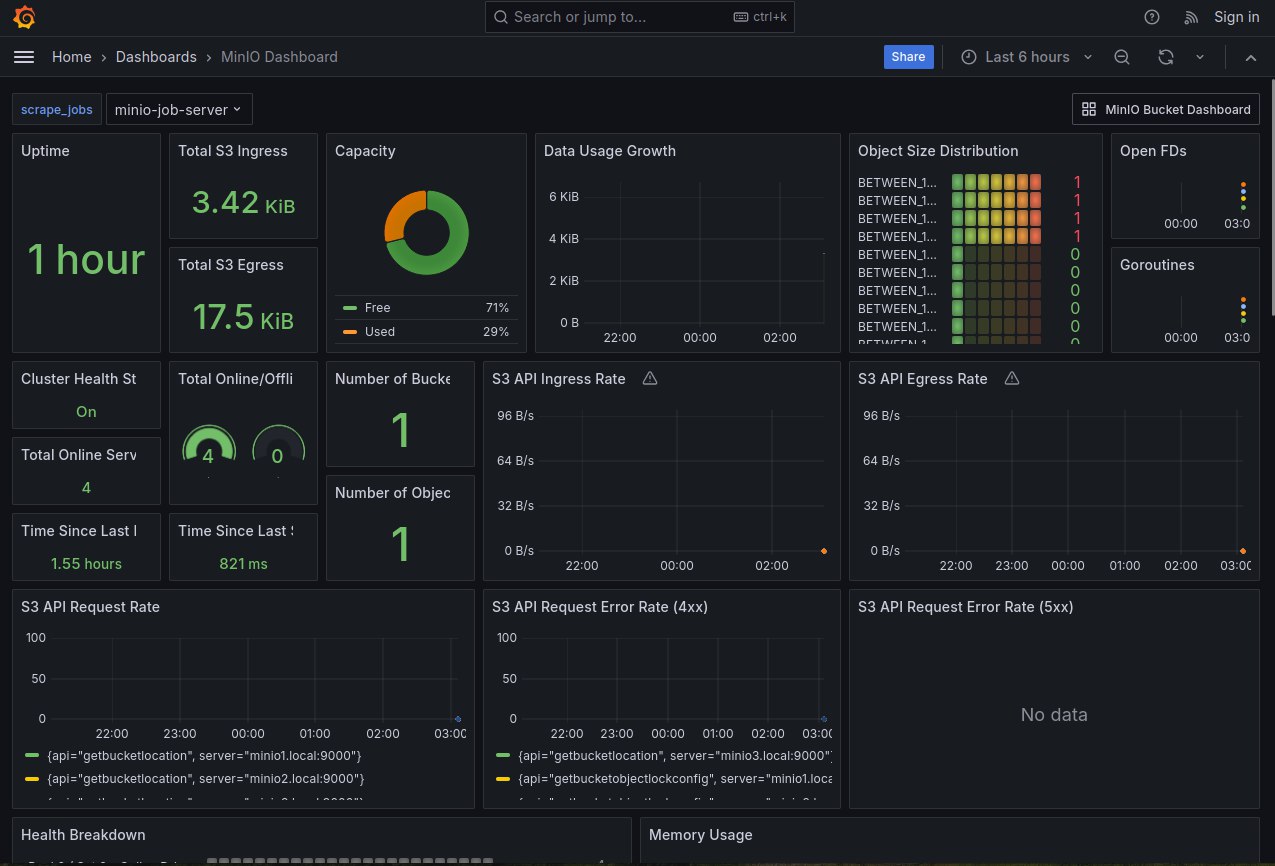Focus the Search or jump to field

pyautogui.click(x=640, y=17)
